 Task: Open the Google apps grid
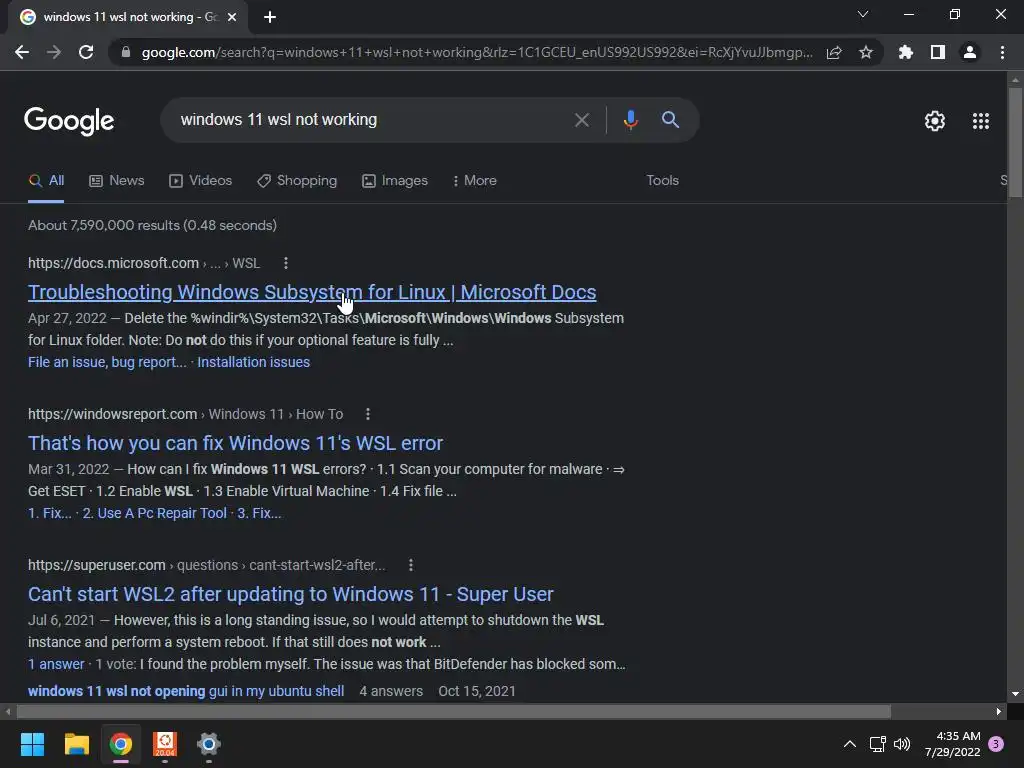pyautogui.click(x=981, y=121)
